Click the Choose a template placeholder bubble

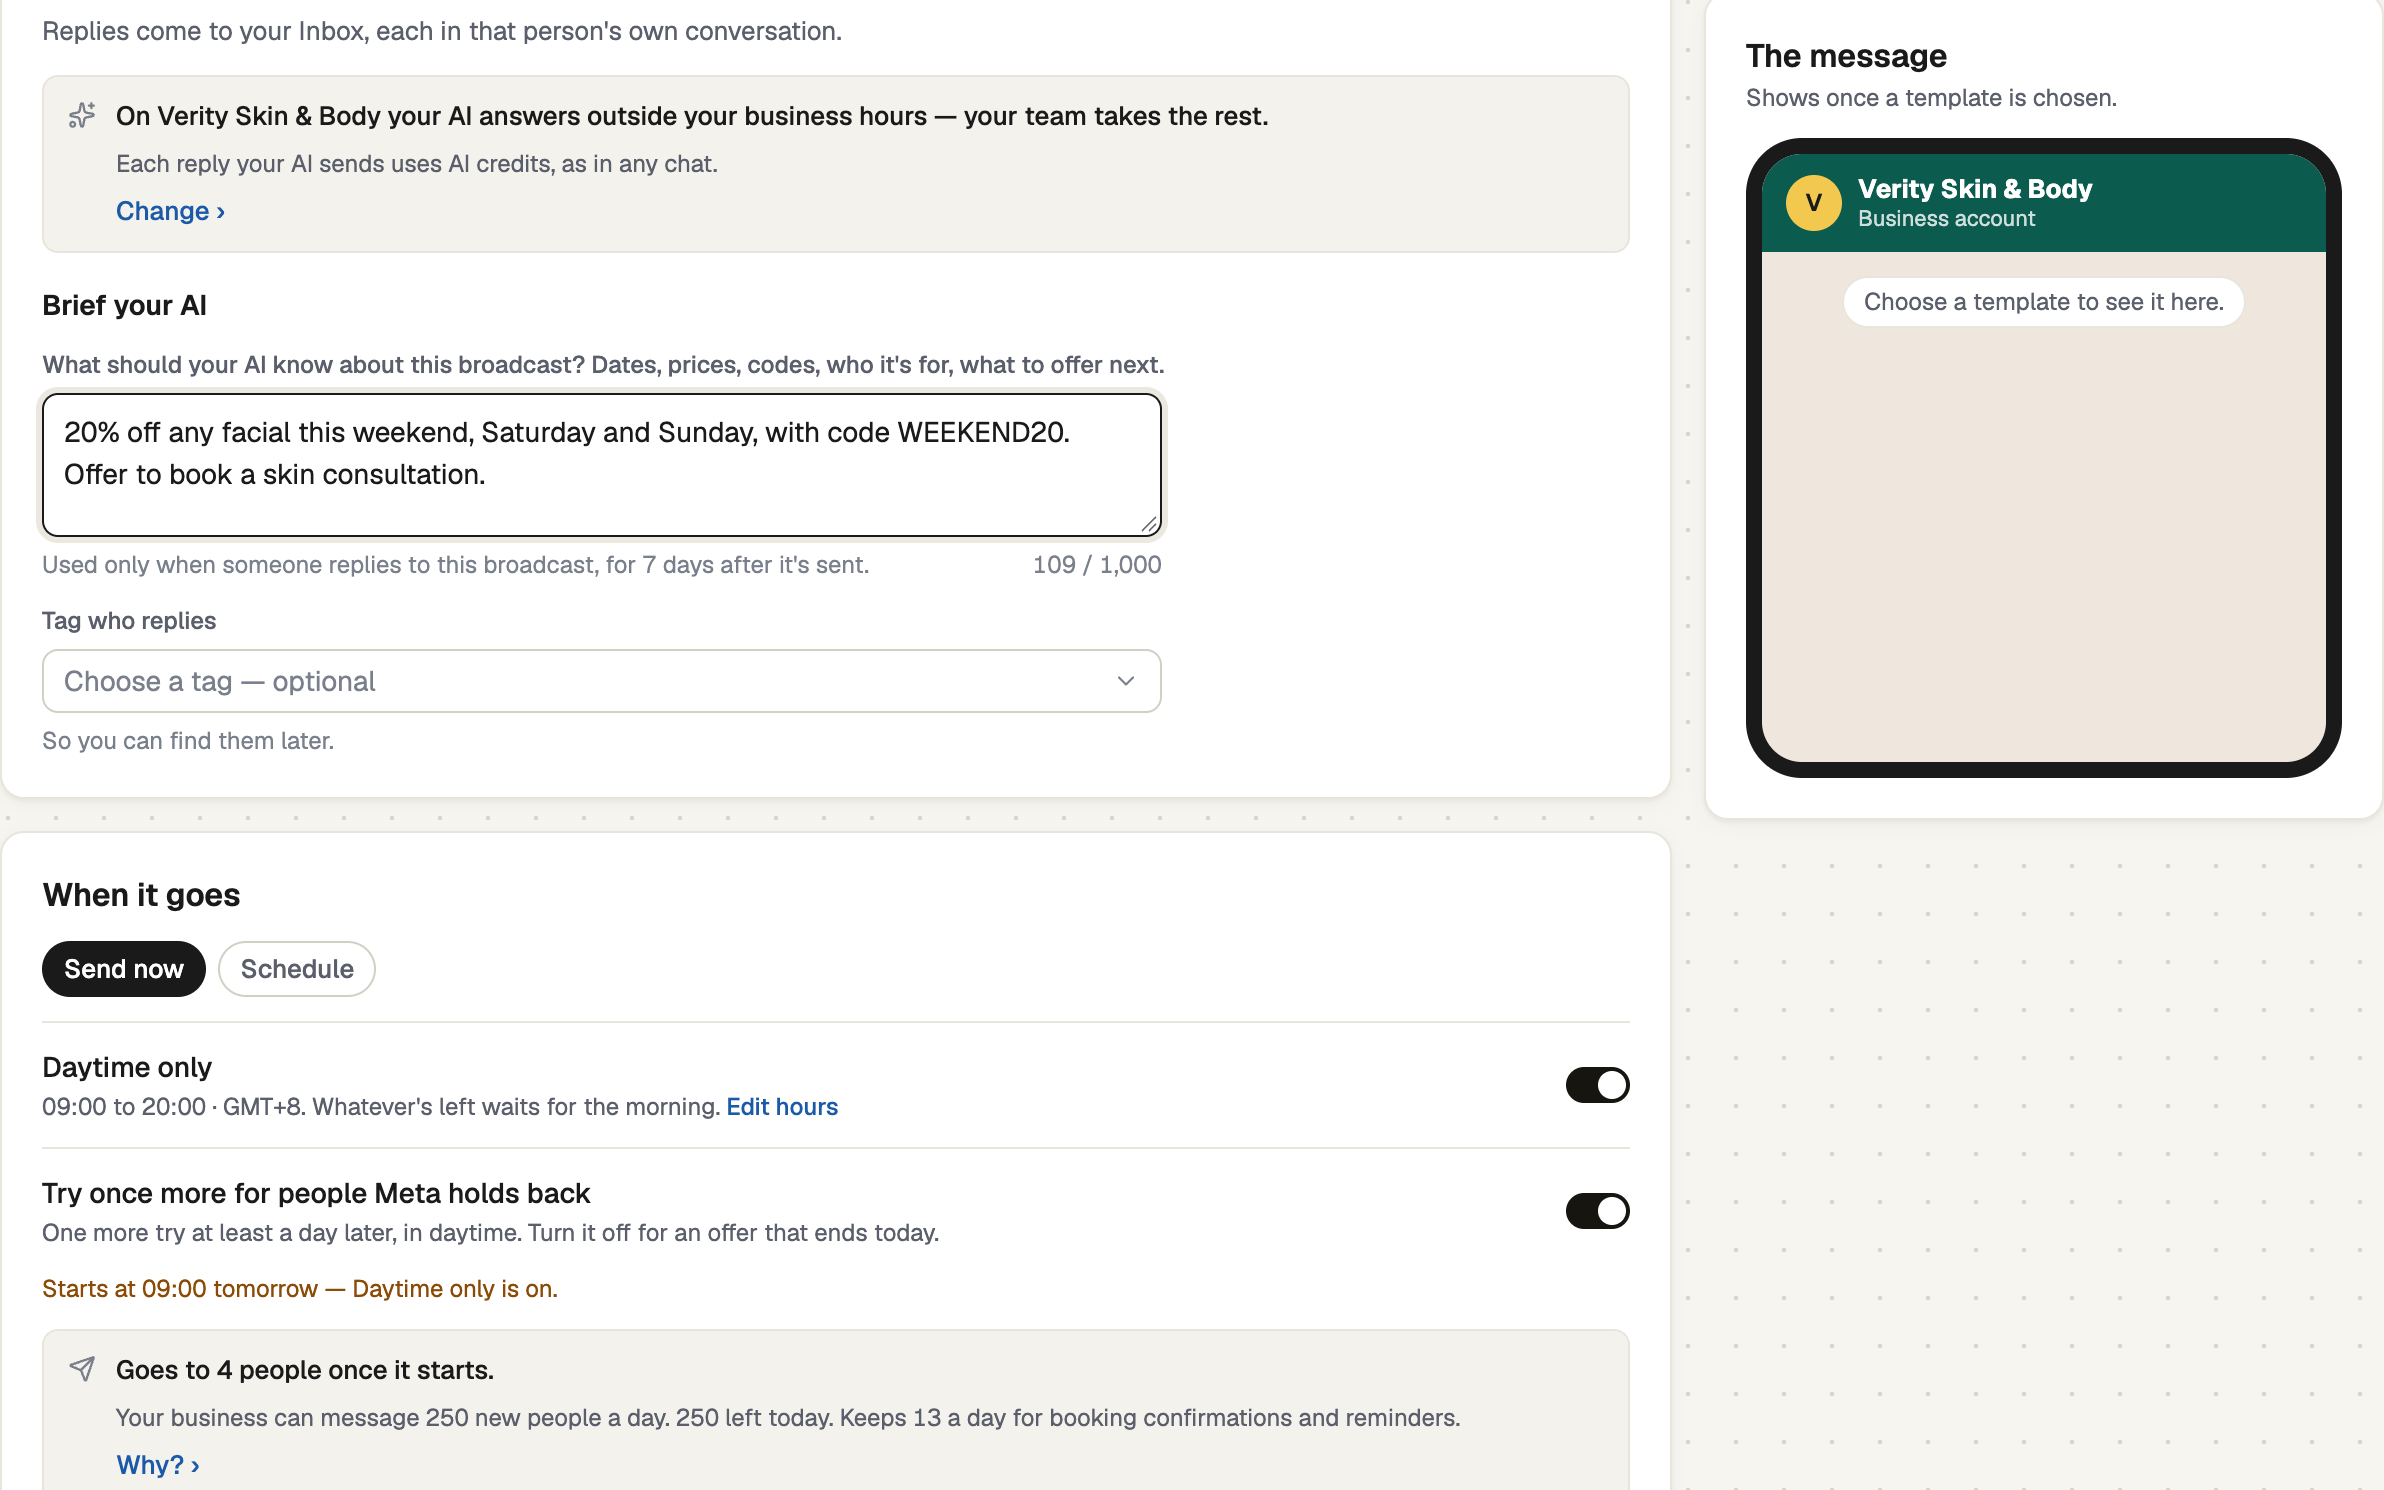pyautogui.click(x=2043, y=302)
